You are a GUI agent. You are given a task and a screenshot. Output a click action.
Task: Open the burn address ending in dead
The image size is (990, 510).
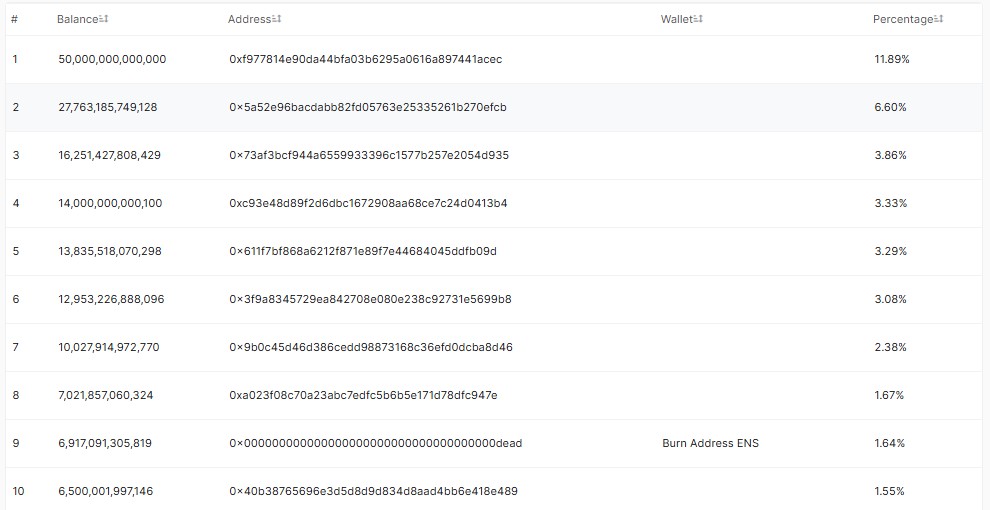(x=375, y=443)
